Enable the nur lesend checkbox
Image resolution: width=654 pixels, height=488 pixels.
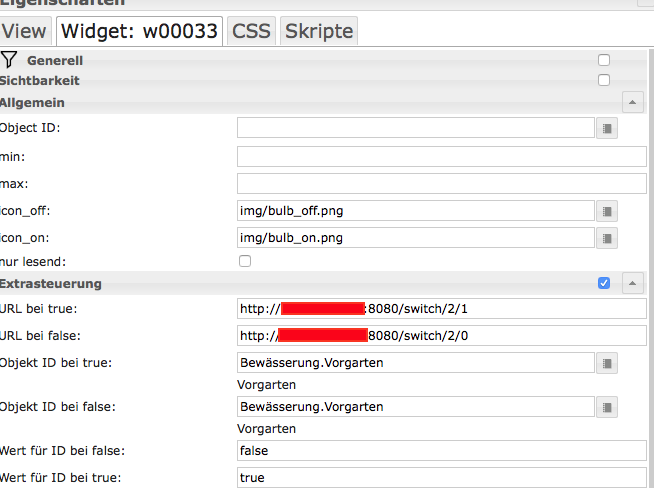click(245, 261)
